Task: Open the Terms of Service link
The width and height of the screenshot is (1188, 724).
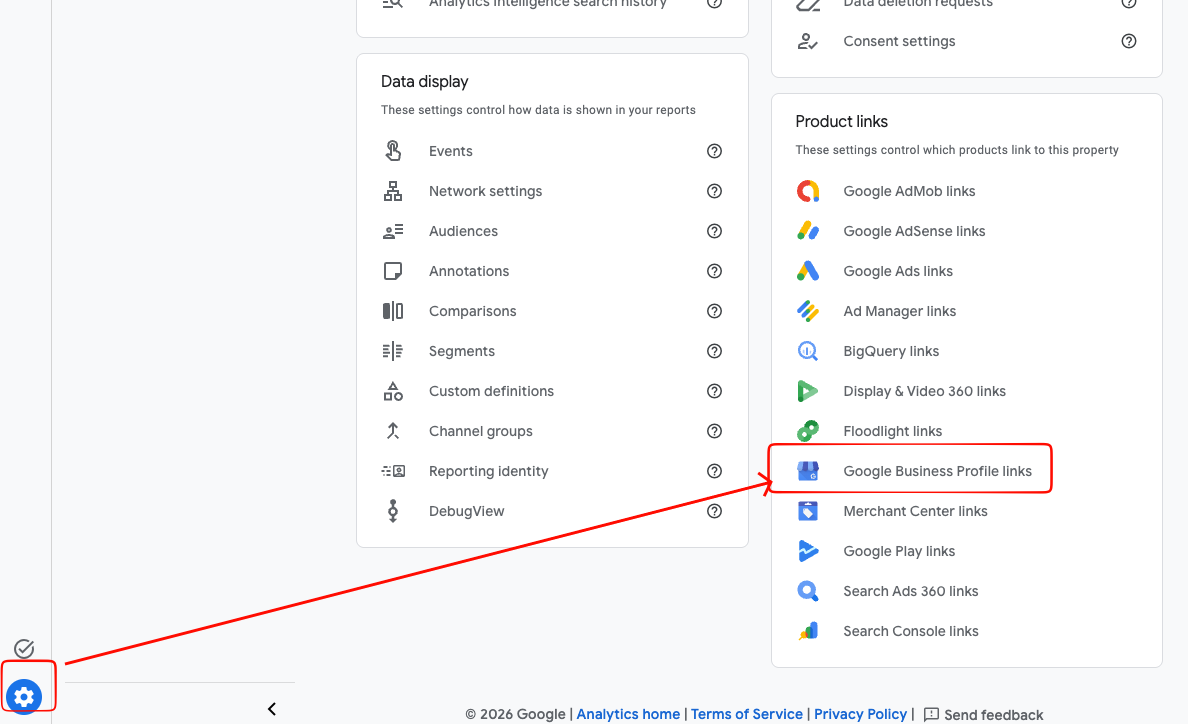Action: [x=746, y=714]
